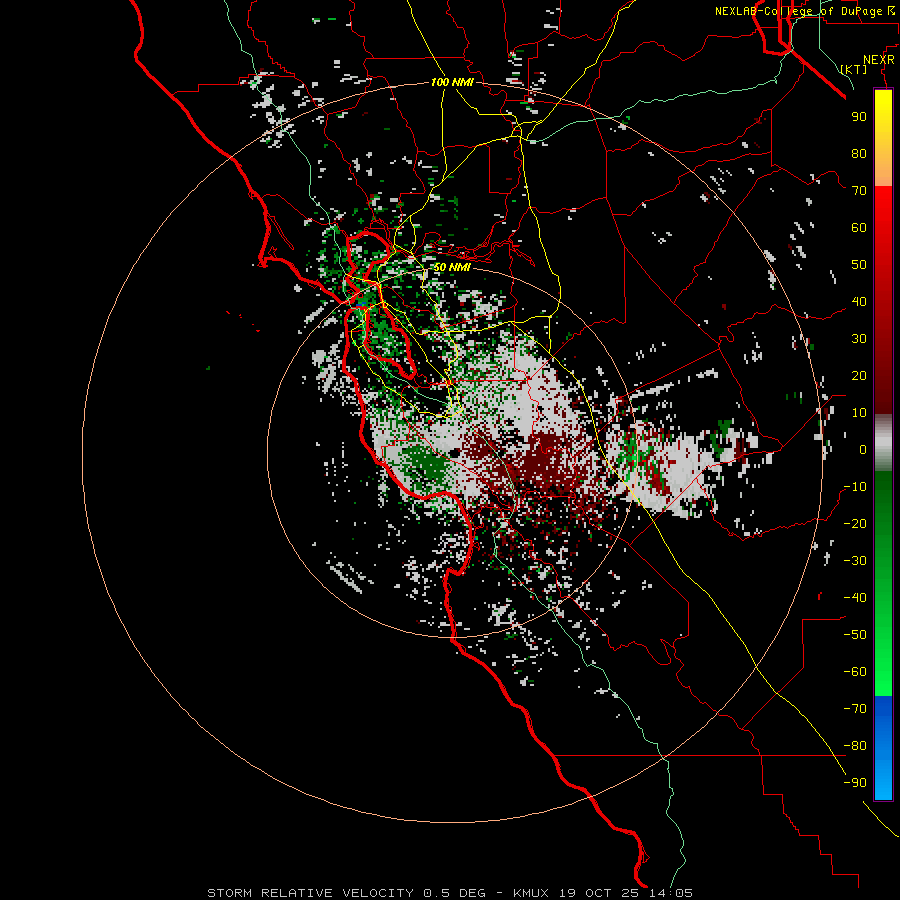Click the 0 tick label on the velocity scale
Screen dimensions: 900x900
click(x=863, y=449)
